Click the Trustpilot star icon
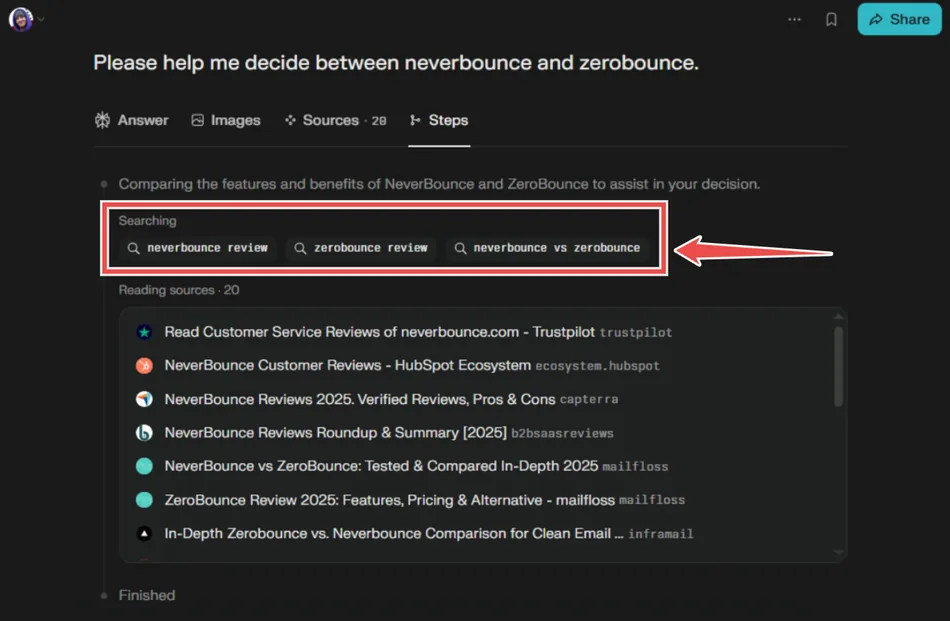950x621 pixels. pyautogui.click(x=144, y=332)
